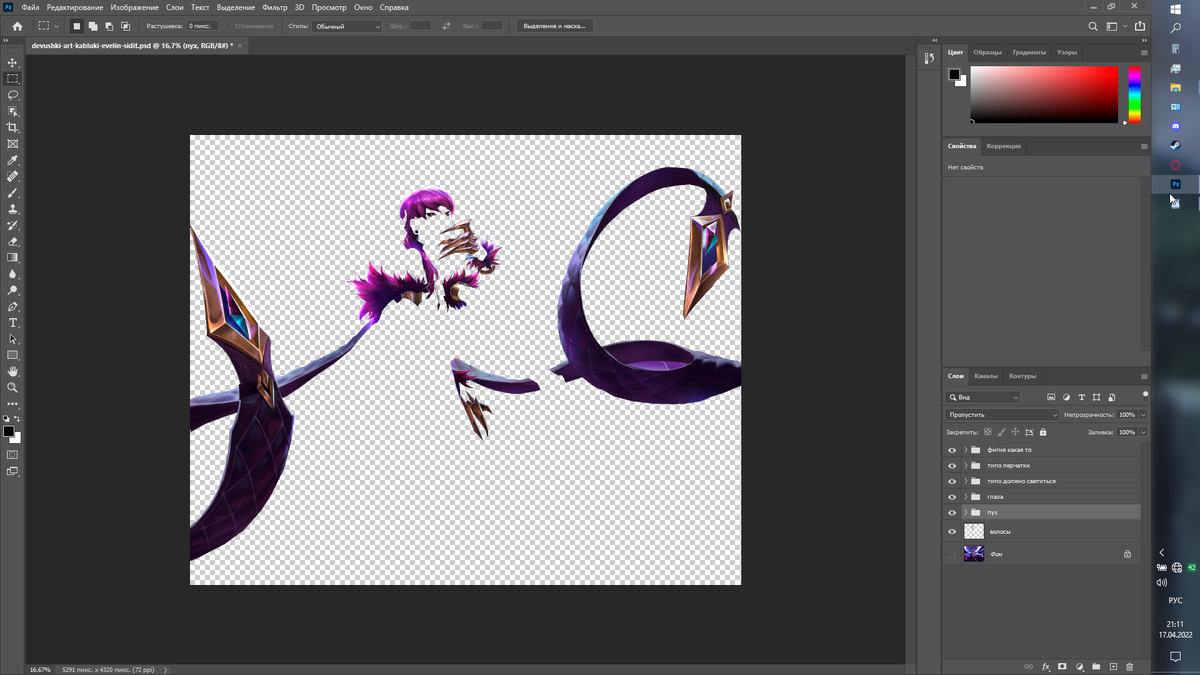1200x675 pixels.
Task: Select the 'волосы' layer thumbnail
Action: pyautogui.click(x=974, y=532)
